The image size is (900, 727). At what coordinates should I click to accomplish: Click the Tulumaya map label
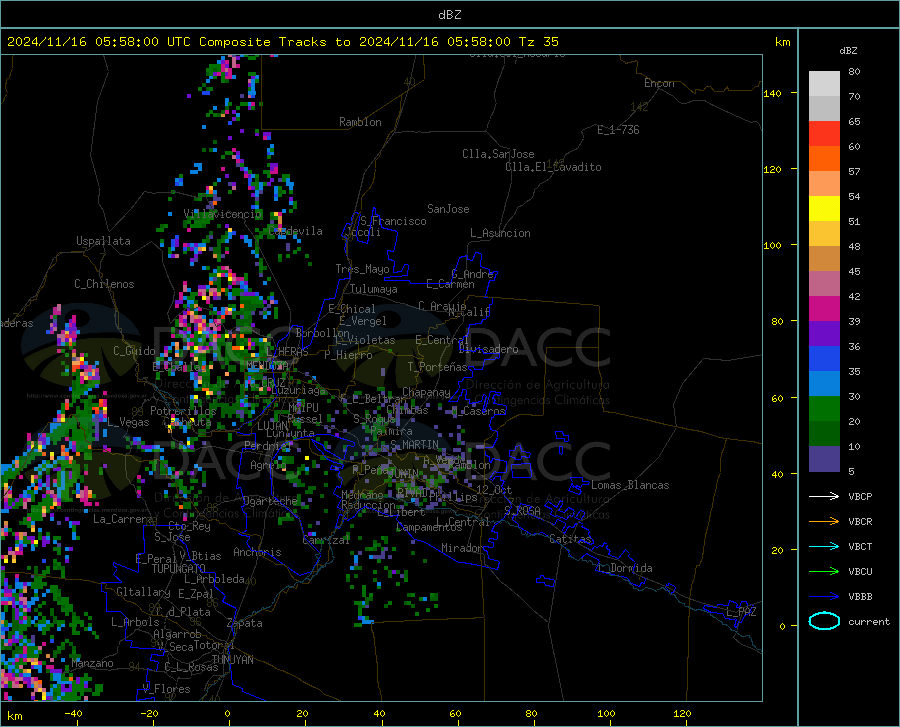tap(374, 289)
